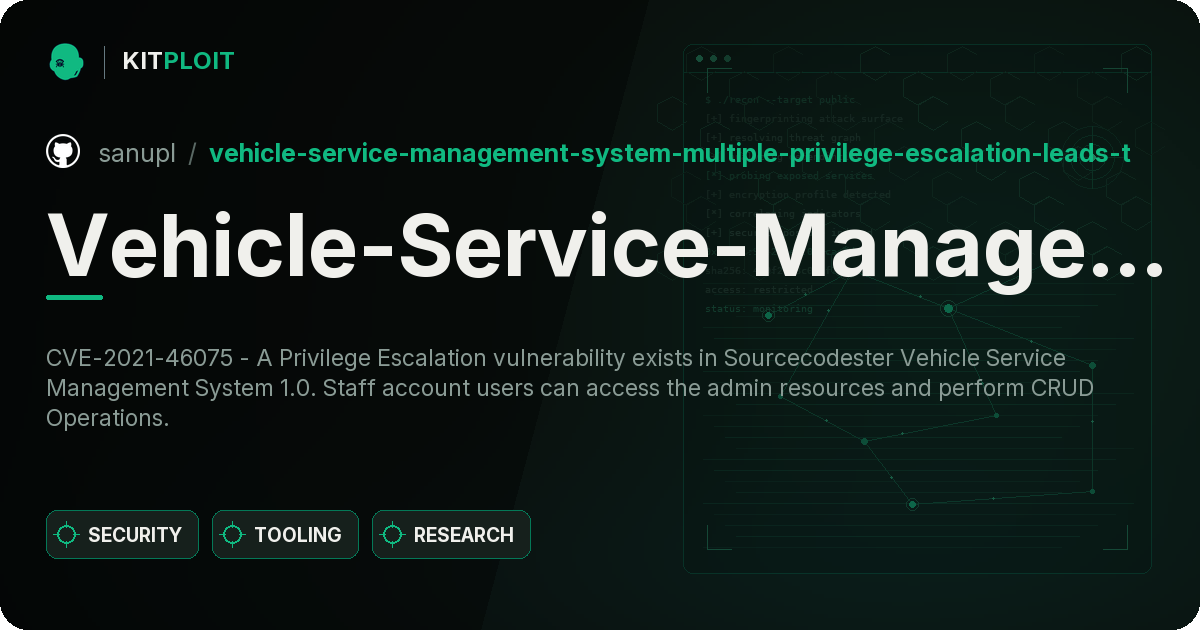Select the CVE-2021-46075 description paragraph
The image size is (1200, 630).
coord(570,388)
